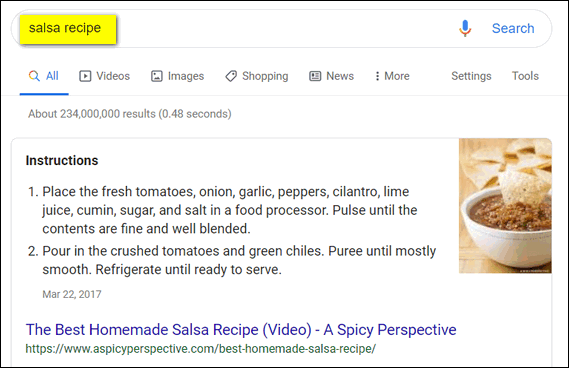Click the aspicyperspective.com URL
Viewport: 569px width, 368px height.
coord(201,349)
